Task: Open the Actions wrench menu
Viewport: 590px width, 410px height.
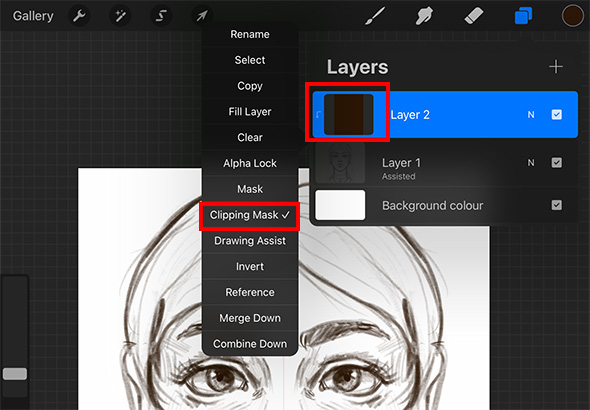Action: (x=79, y=16)
